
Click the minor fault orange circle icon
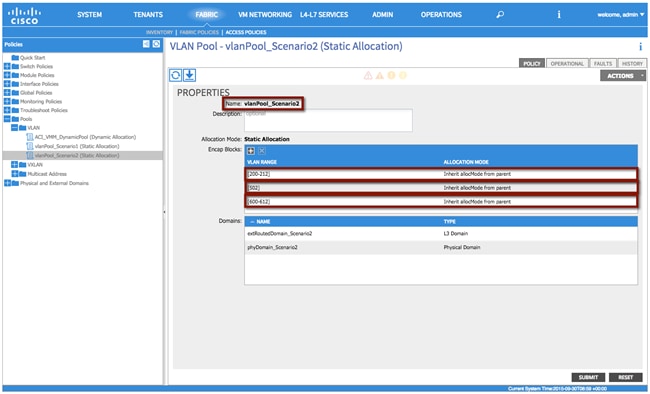391,75
